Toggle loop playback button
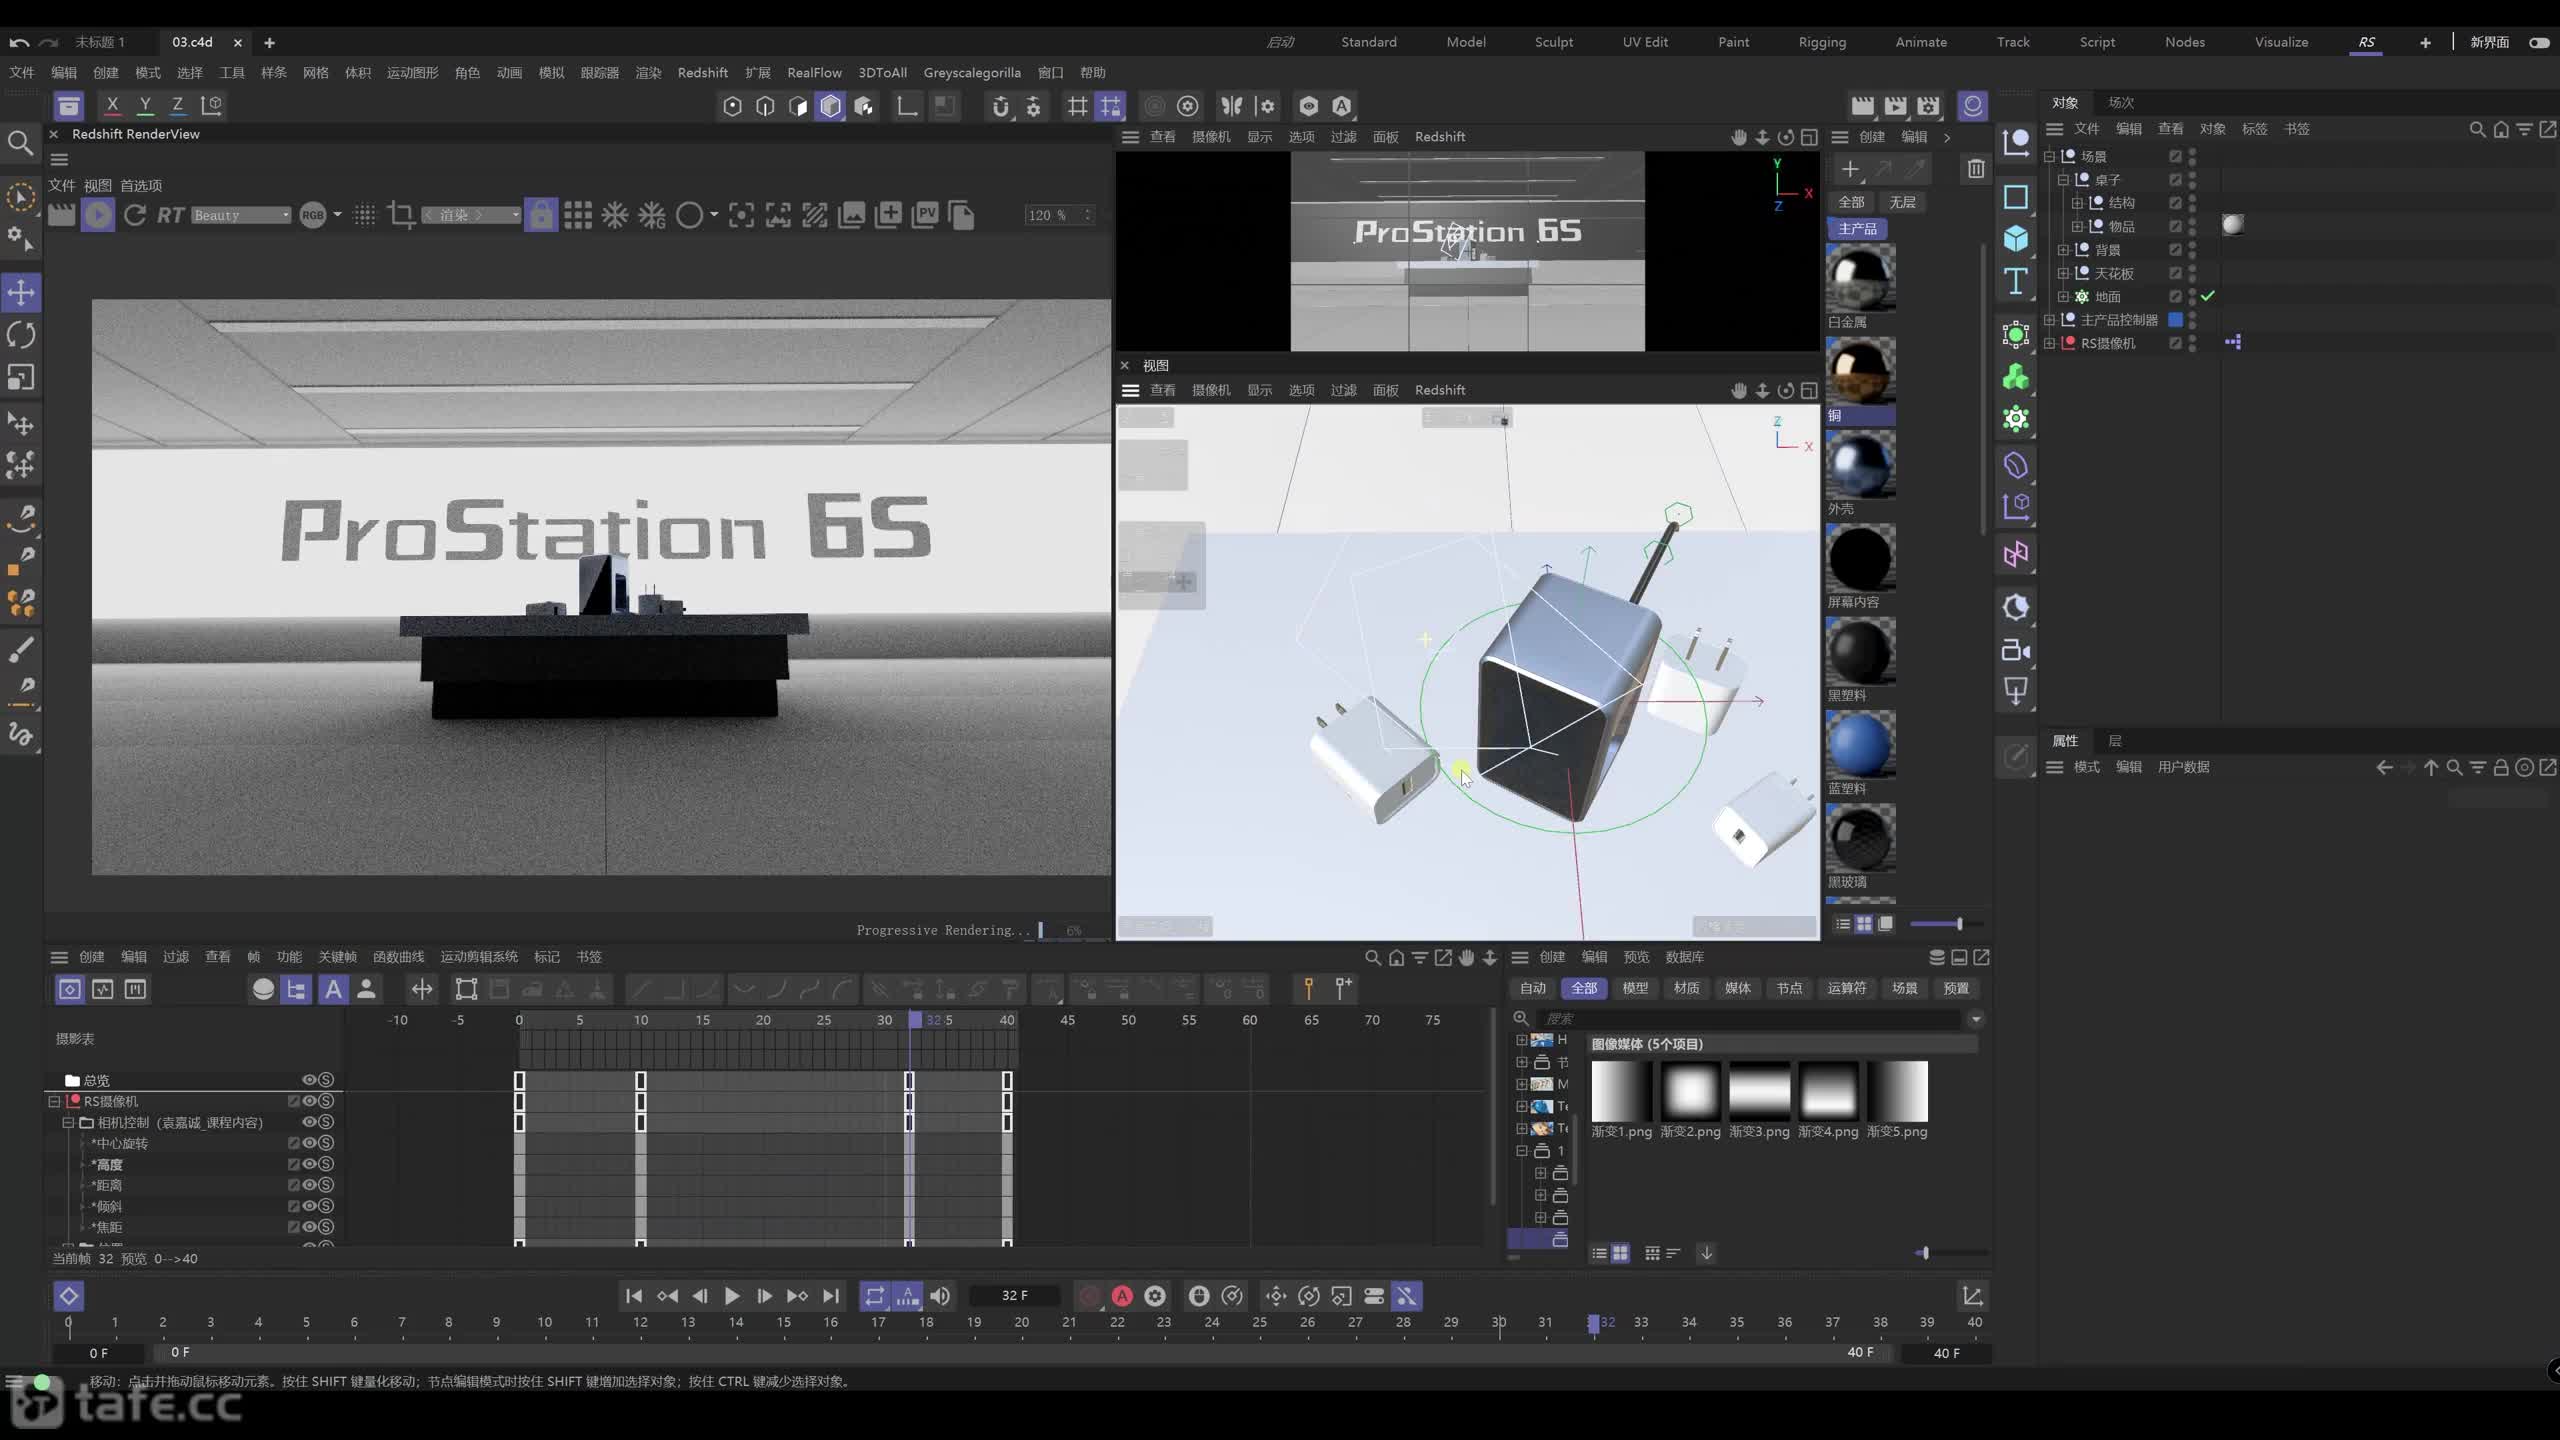Viewport: 2560px width, 1440px height. click(875, 1296)
